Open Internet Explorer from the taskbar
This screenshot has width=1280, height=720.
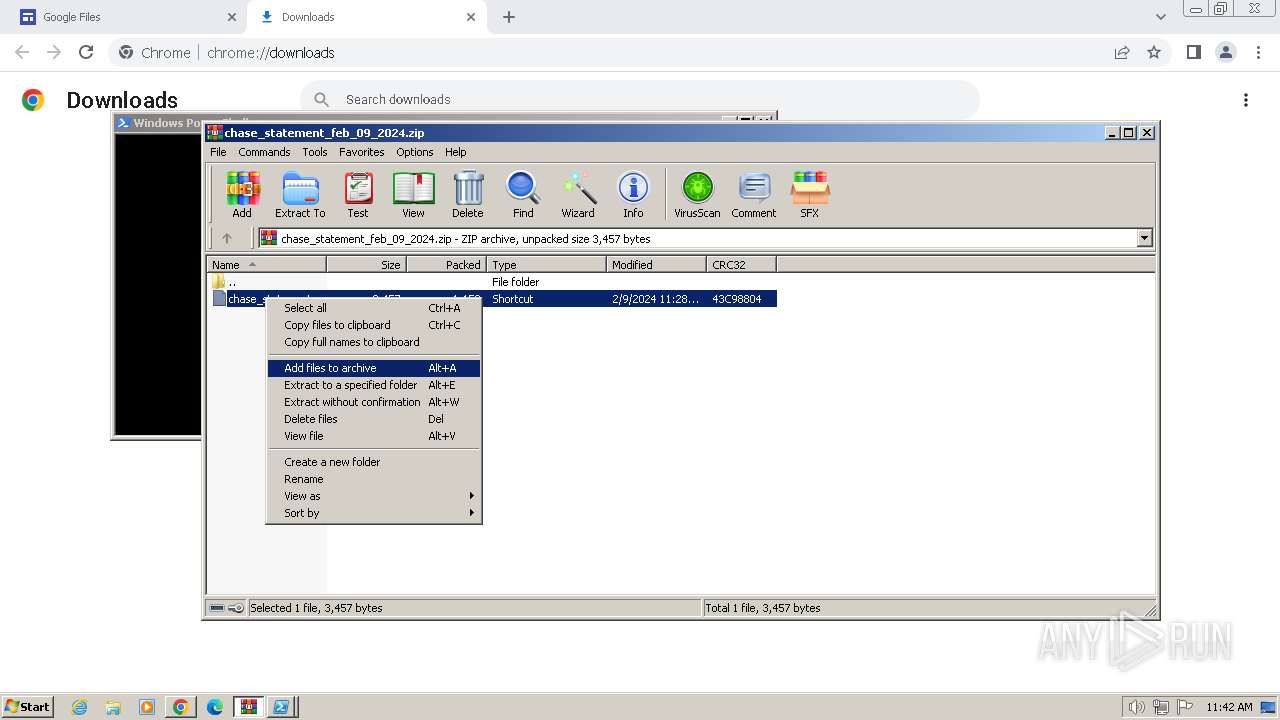pyautogui.click(x=80, y=707)
